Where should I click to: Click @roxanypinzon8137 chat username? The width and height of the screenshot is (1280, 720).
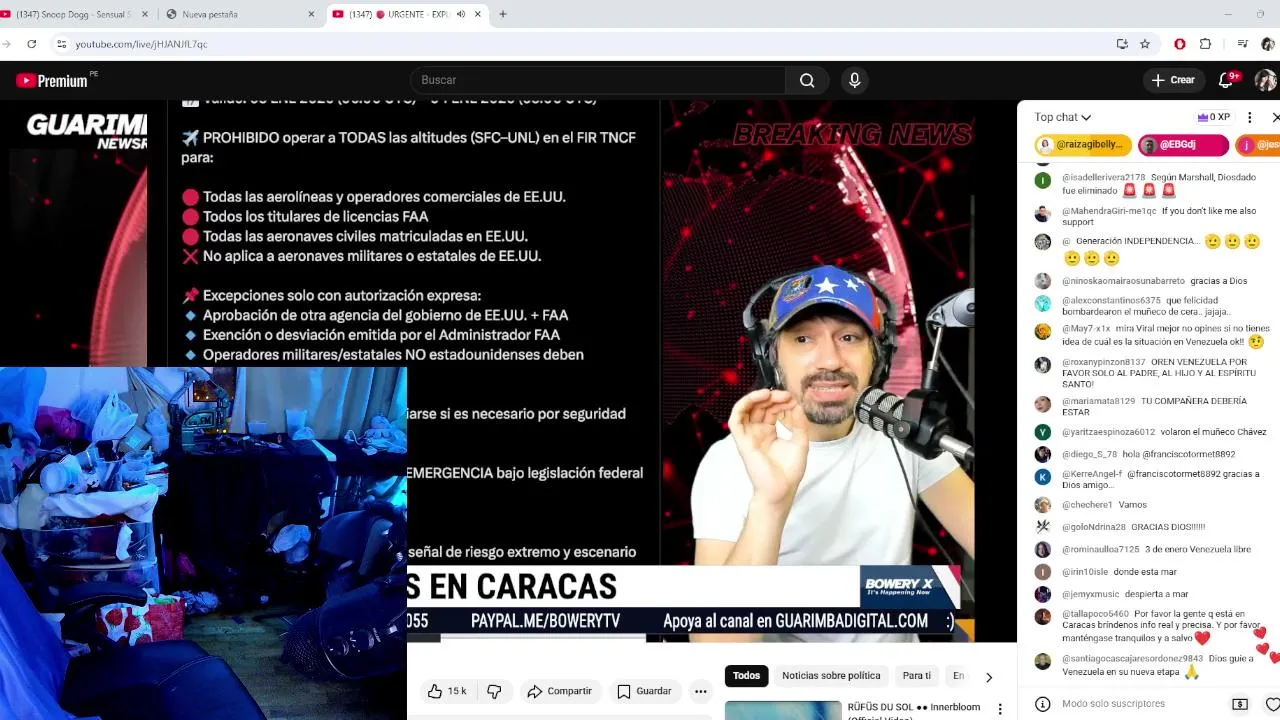pyautogui.click(x=1103, y=362)
